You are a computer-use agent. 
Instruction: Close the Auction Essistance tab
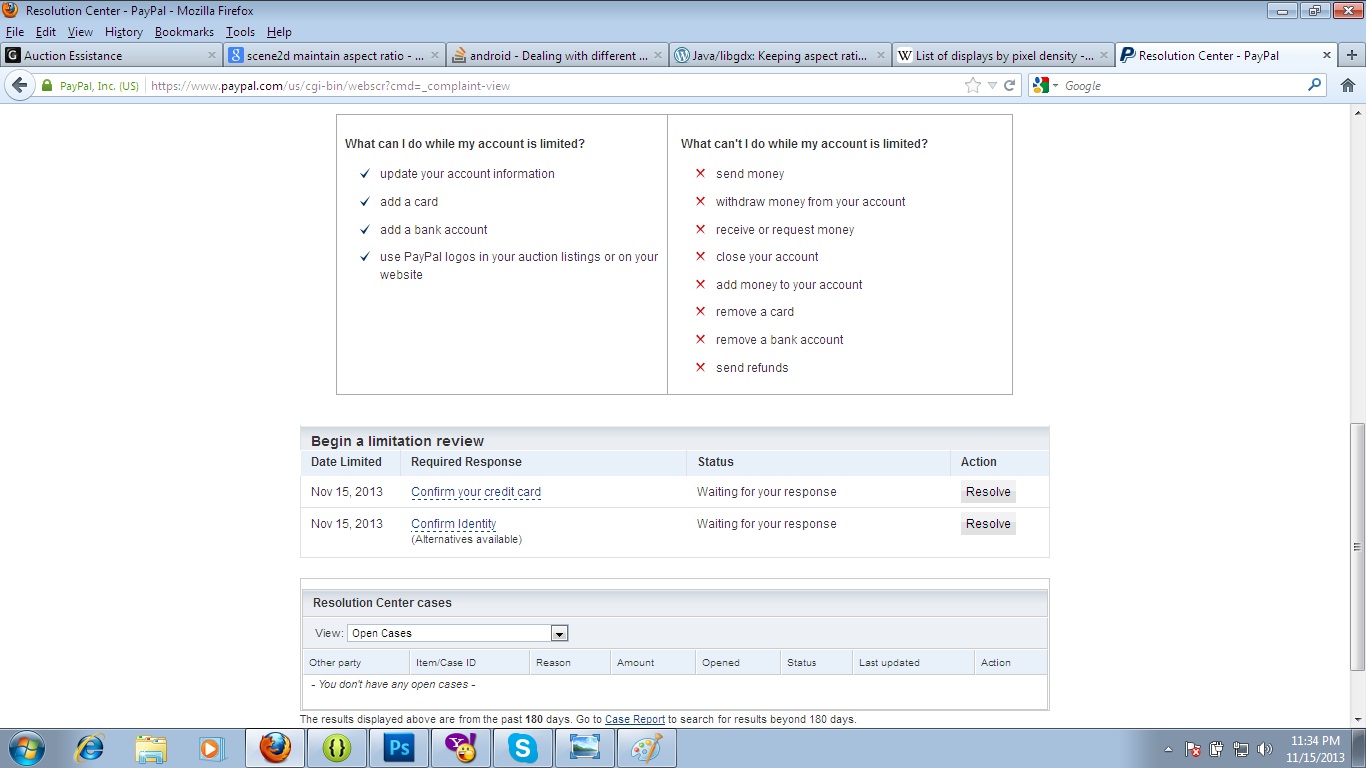(212, 56)
